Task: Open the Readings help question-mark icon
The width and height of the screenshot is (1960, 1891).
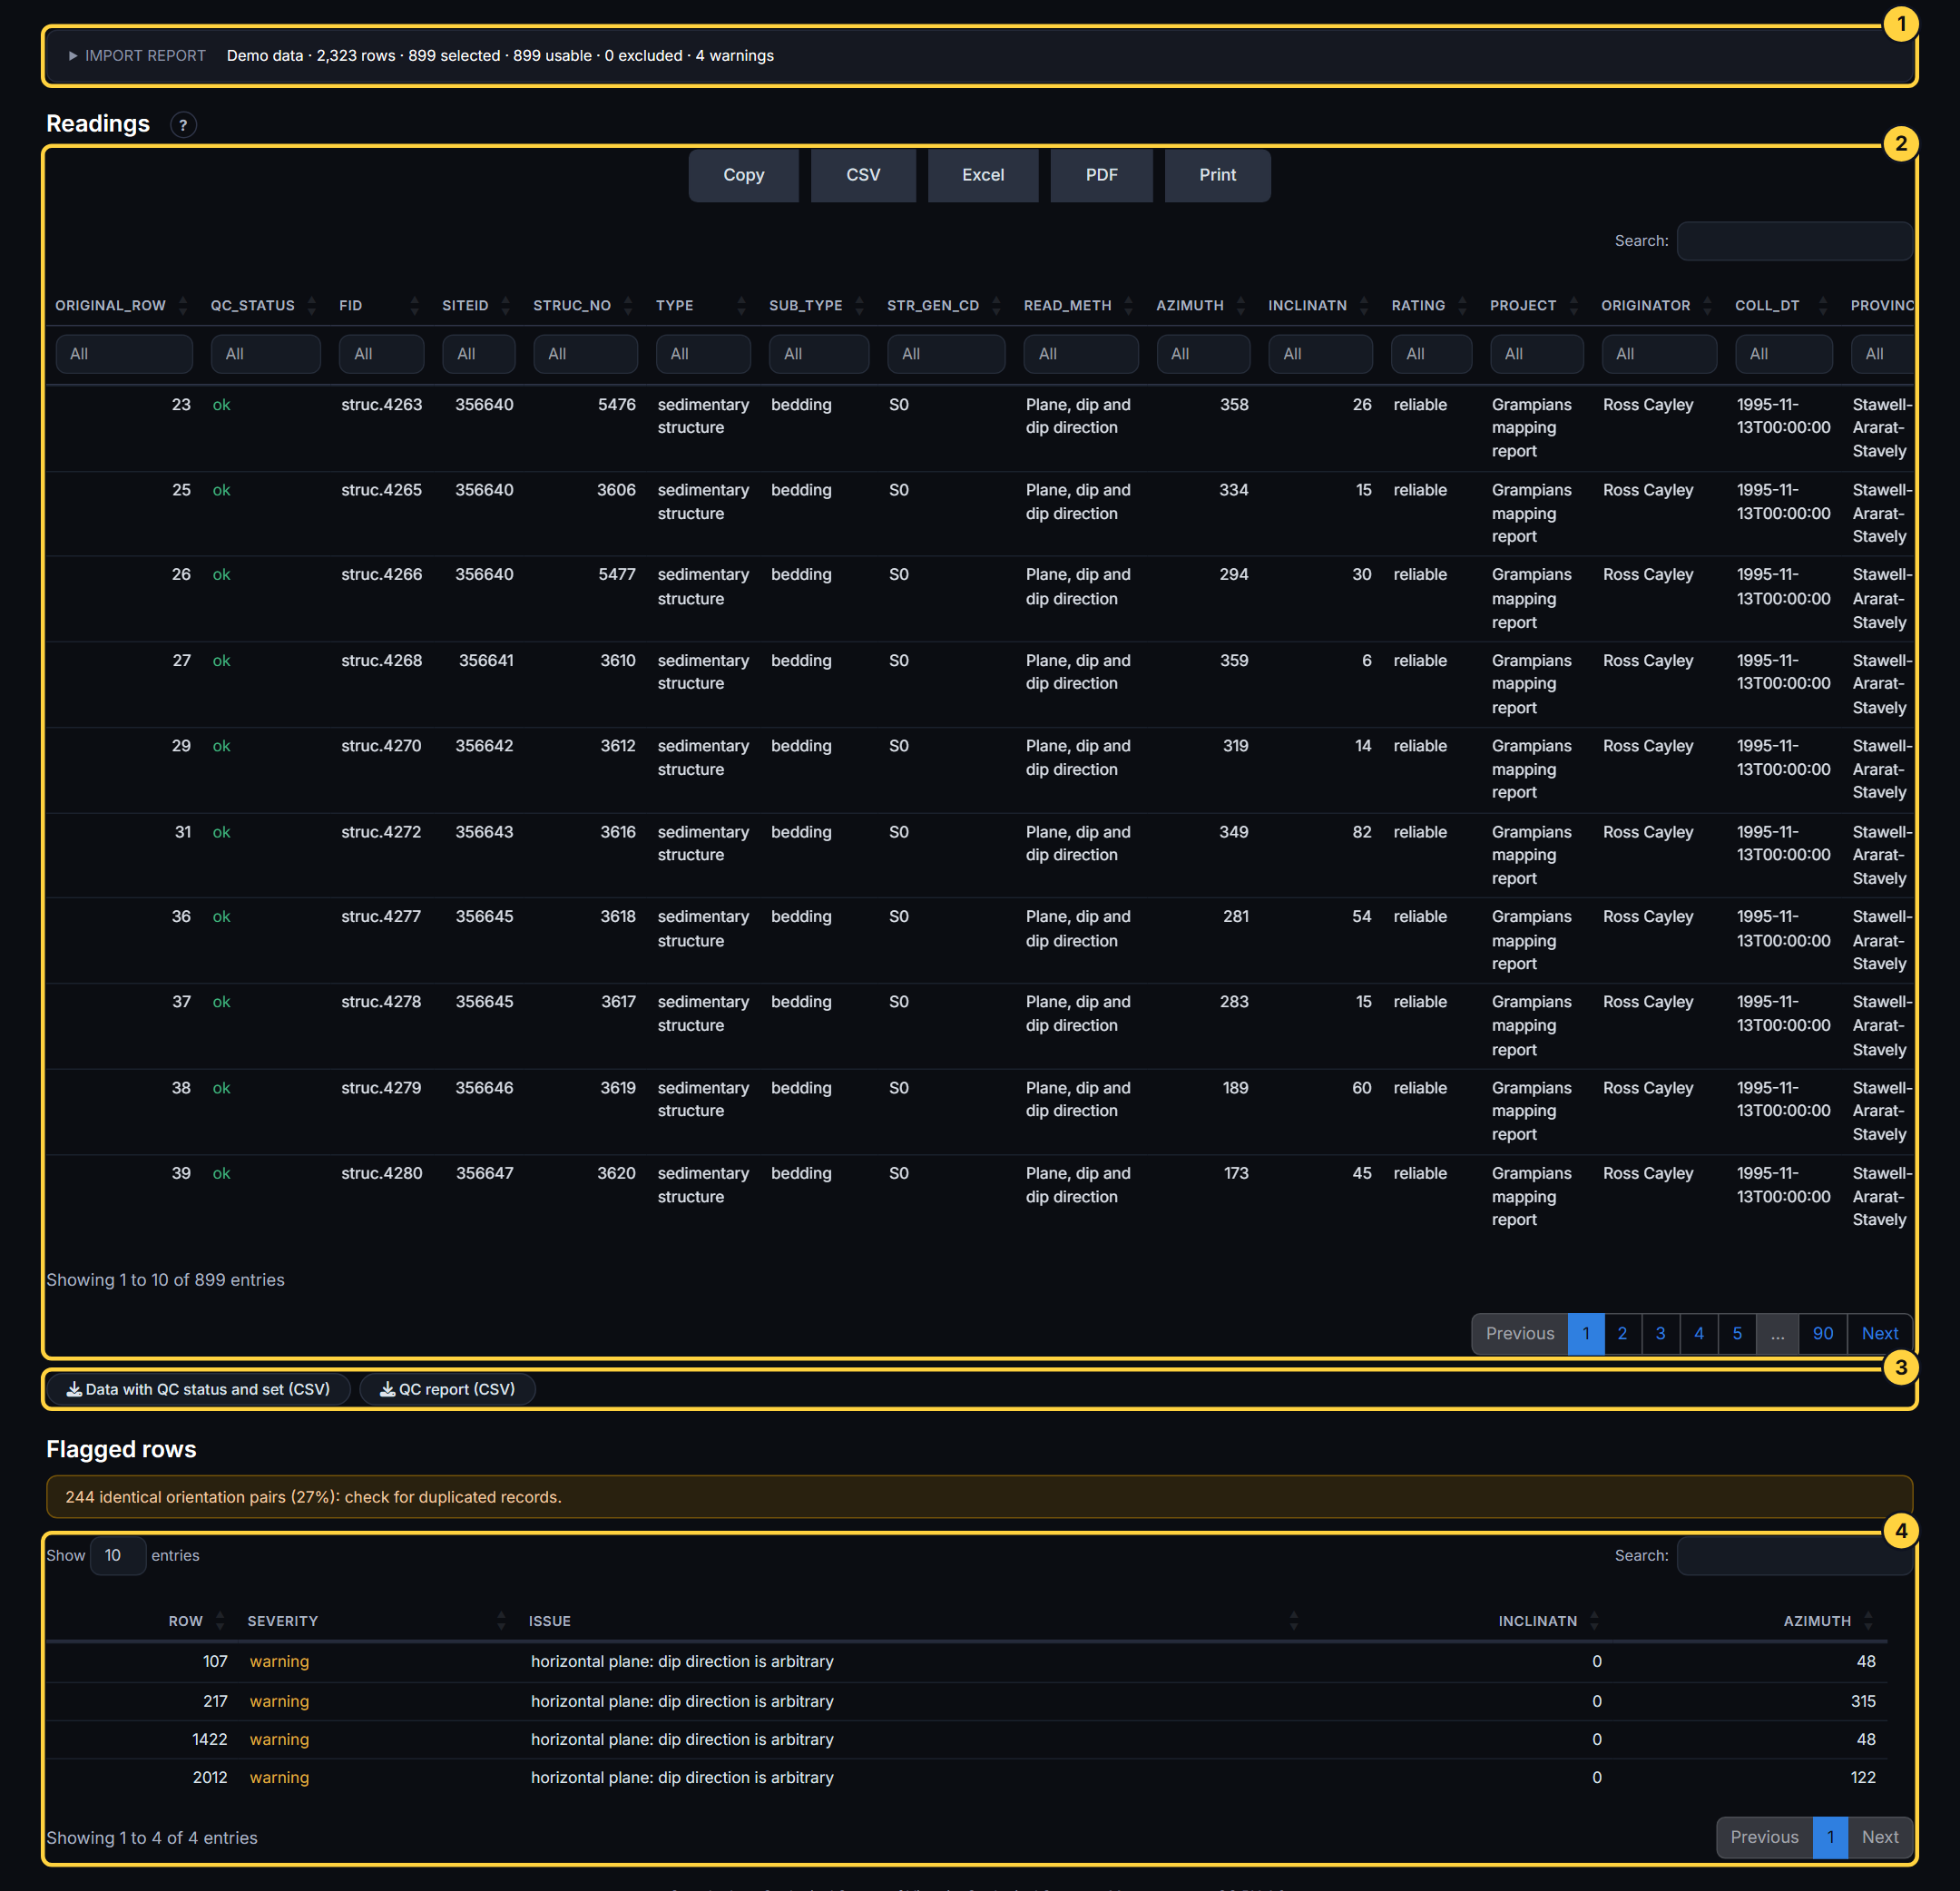Action: (183, 125)
